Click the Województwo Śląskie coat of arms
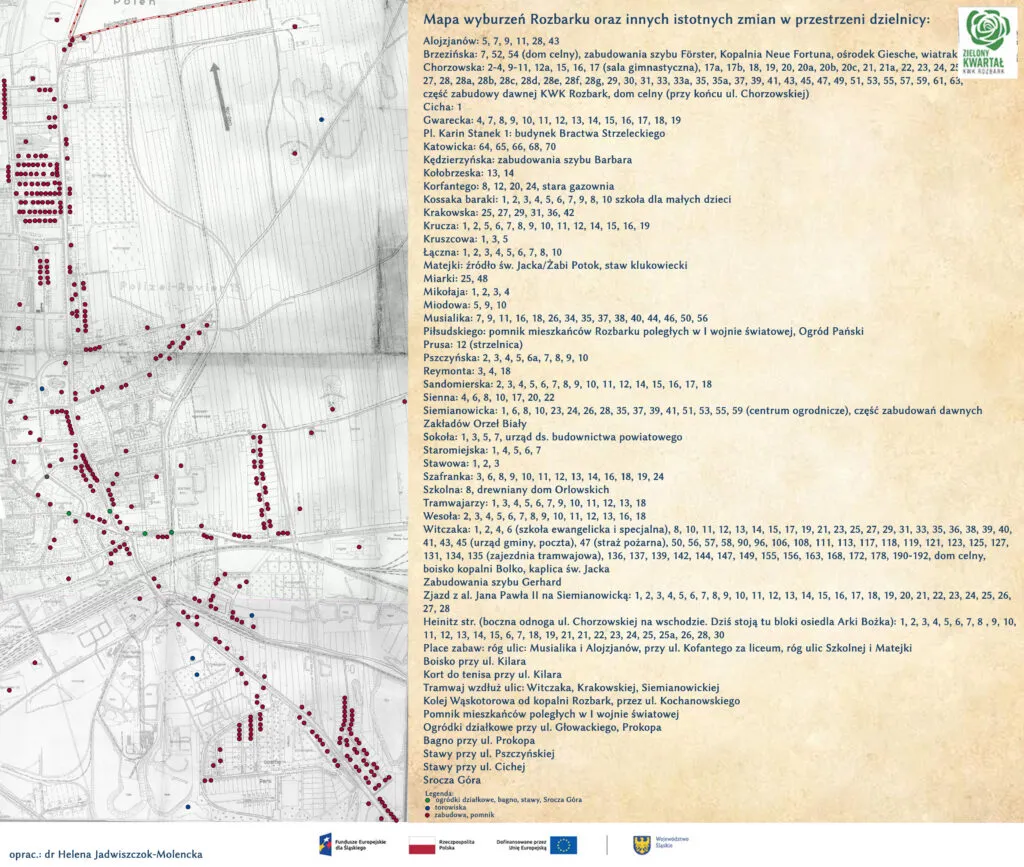The height and width of the screenshot is (867, 1024). pos(641,845)
